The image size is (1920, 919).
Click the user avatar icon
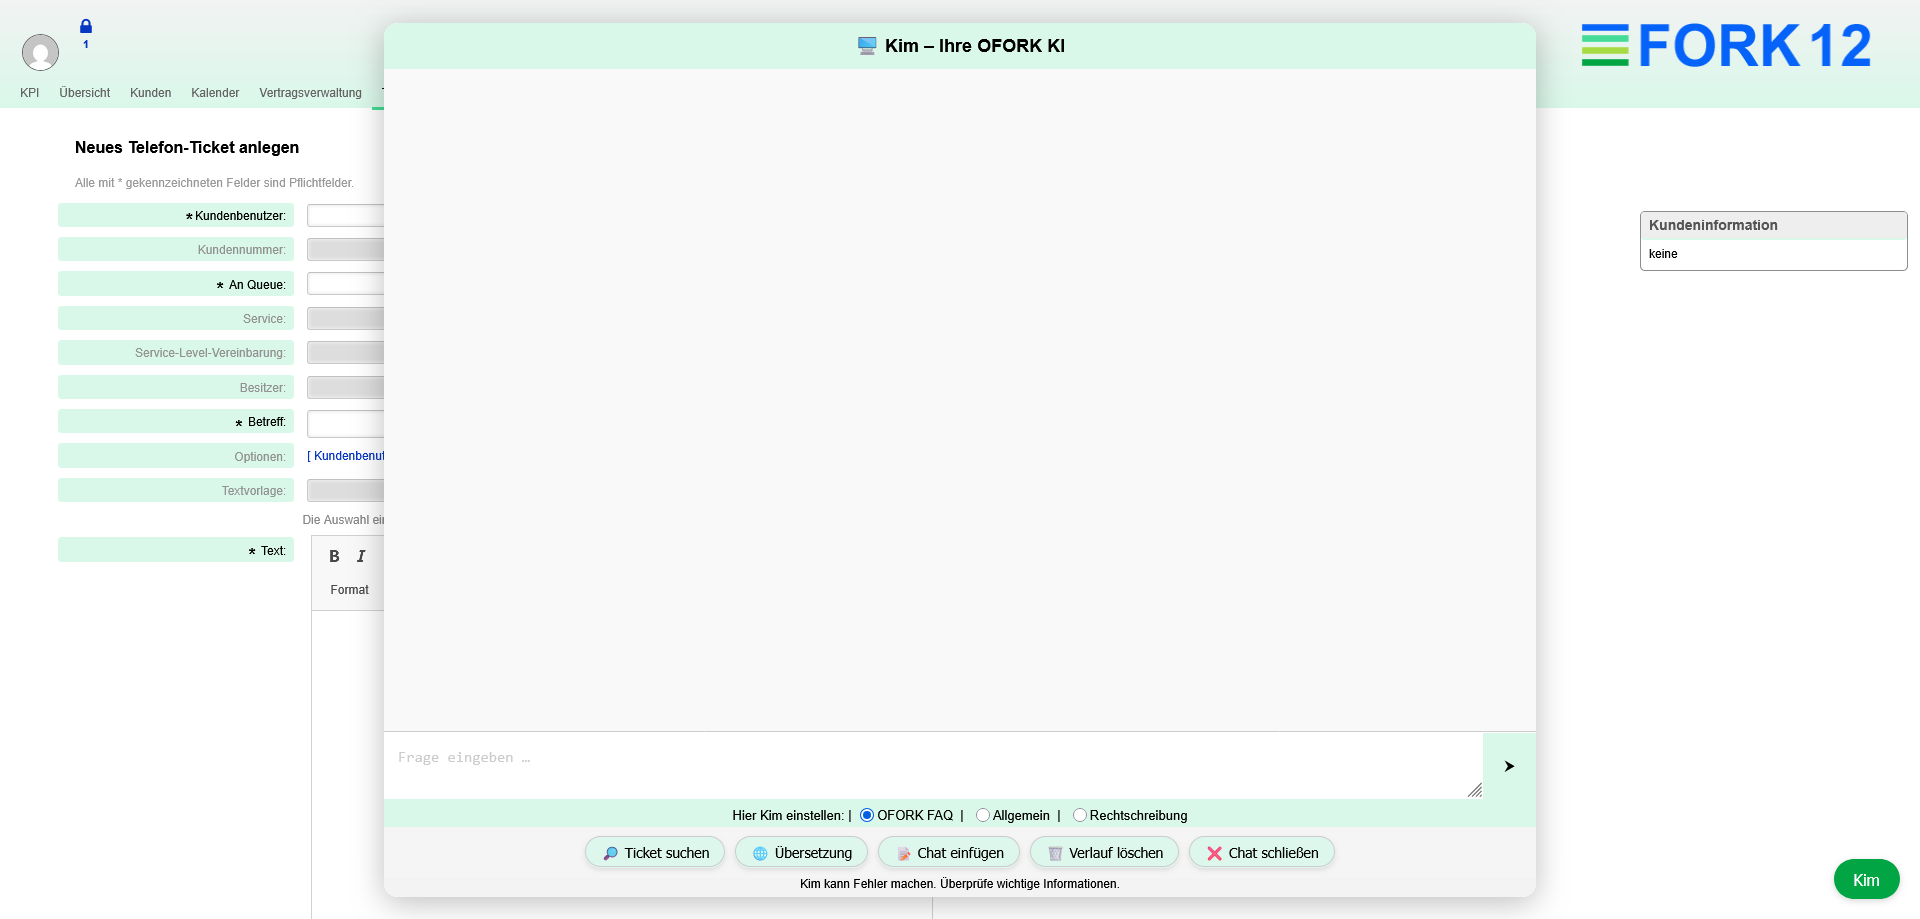point(40,52)
